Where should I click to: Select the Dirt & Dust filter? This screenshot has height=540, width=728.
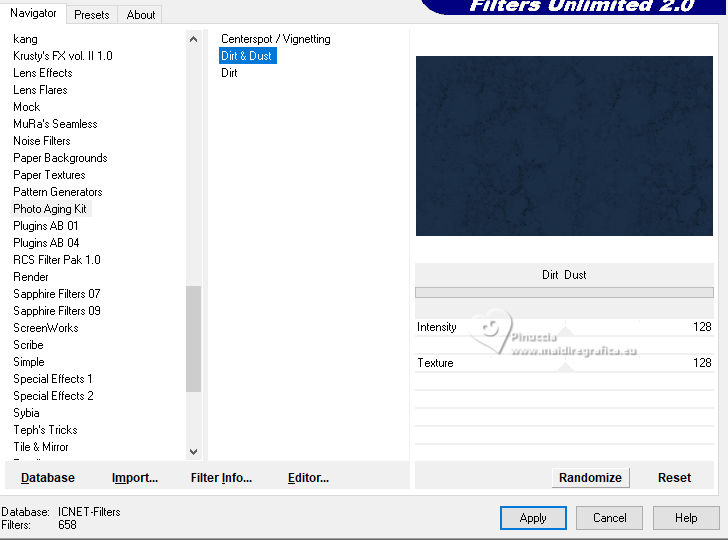click(247, 56)
